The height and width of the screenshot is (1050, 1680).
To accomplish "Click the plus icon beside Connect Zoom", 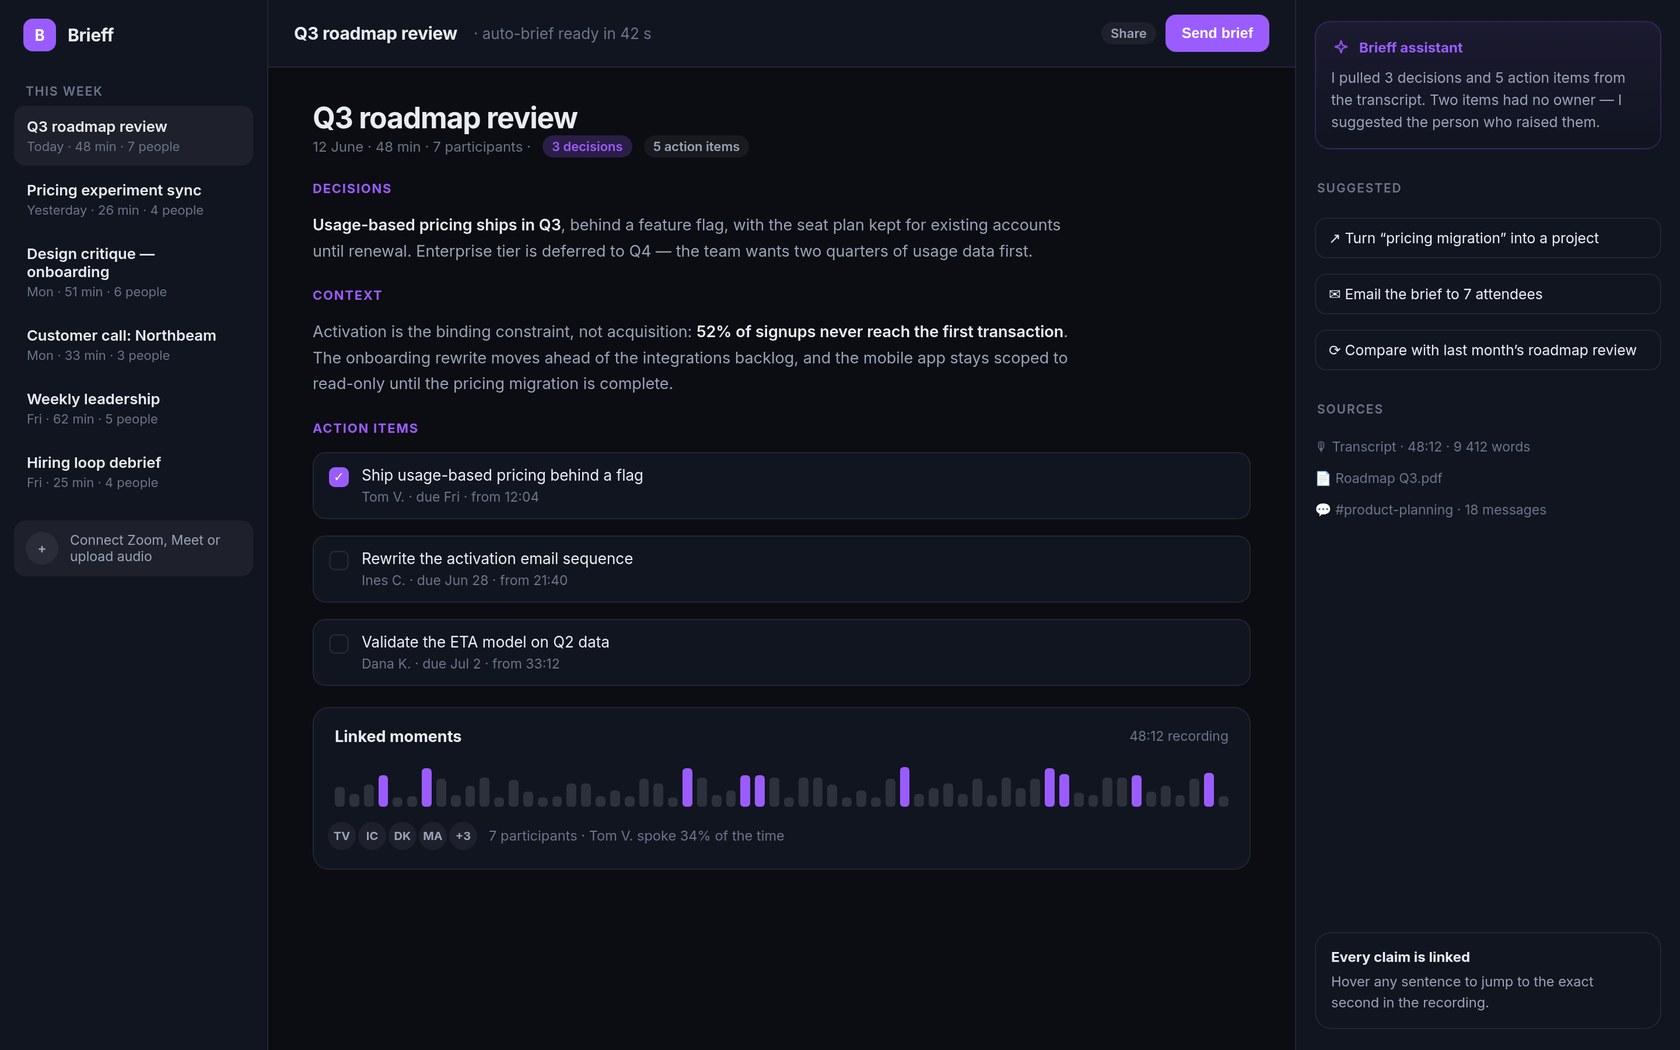I will pos(42,549).
